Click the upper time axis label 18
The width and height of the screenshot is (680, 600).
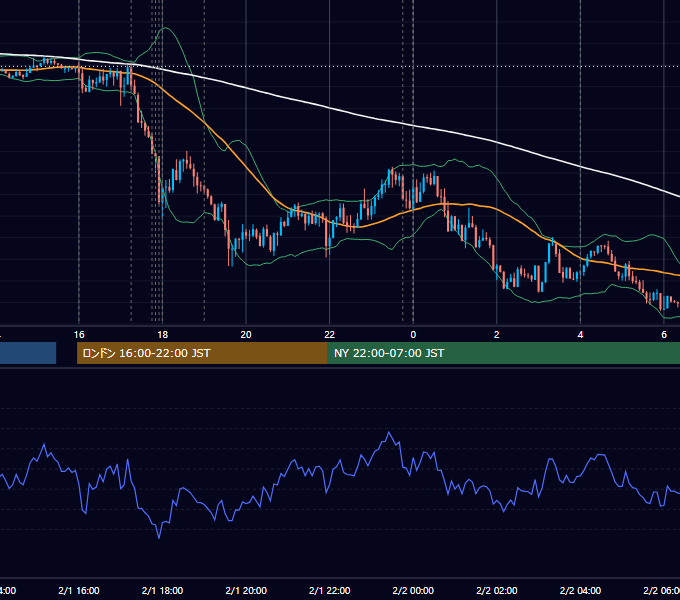click(162, 335)
